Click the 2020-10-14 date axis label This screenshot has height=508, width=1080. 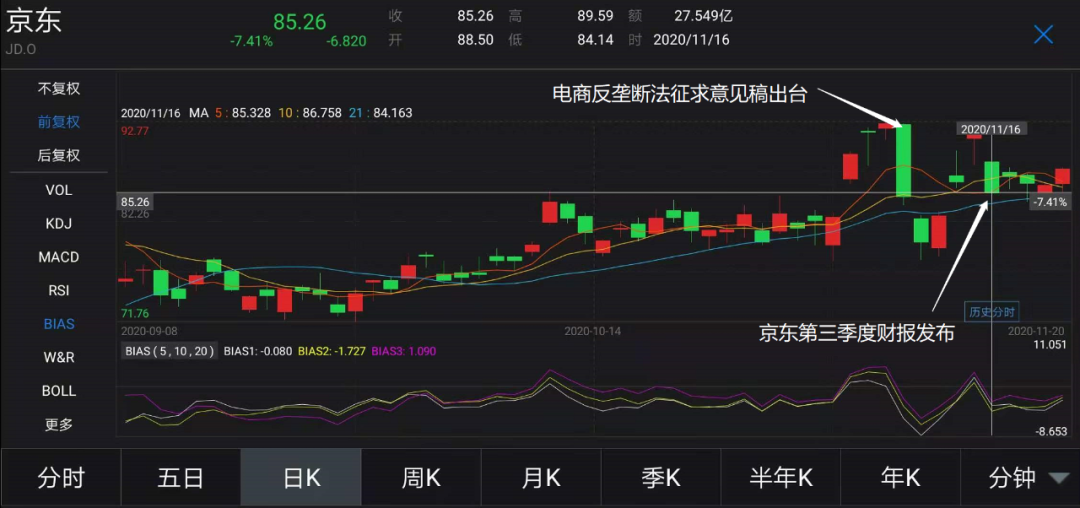tap(593, 330)
